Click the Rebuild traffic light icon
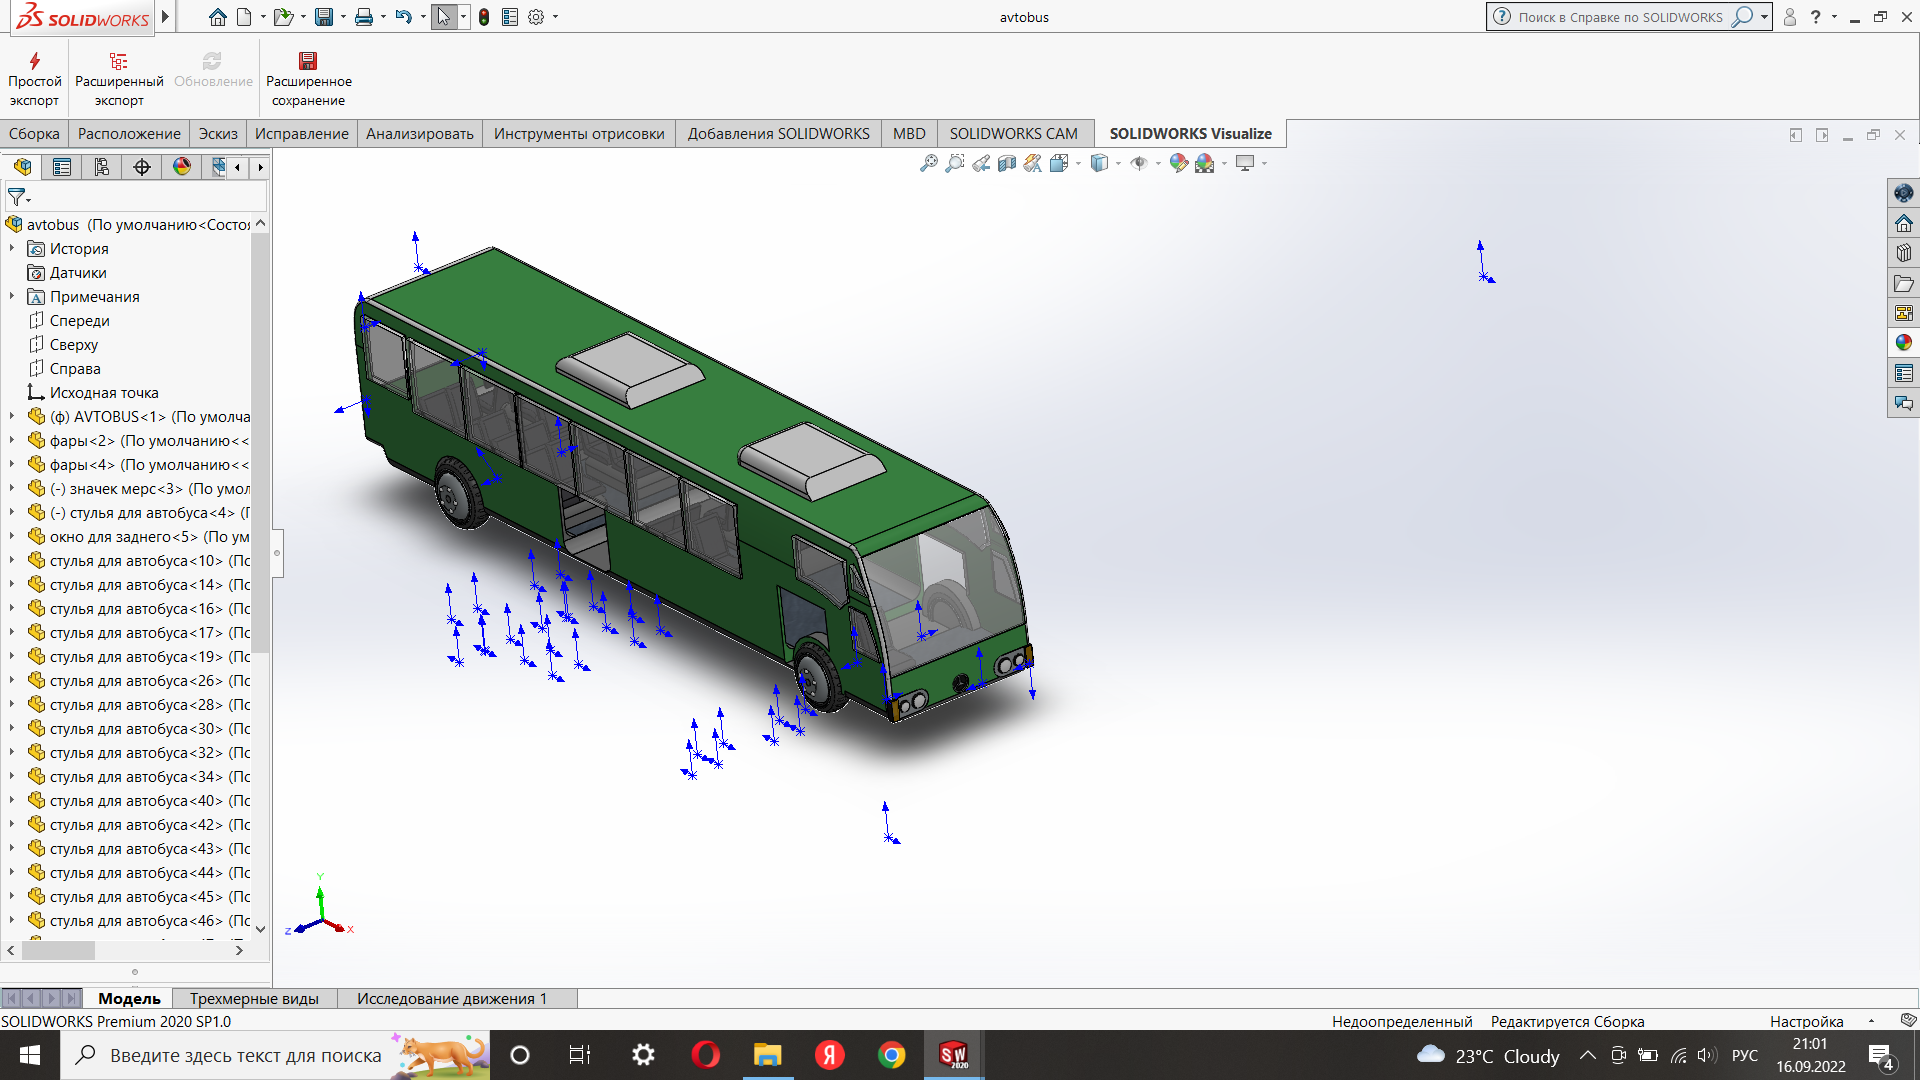Image resolution: width=1920 pixels, height=1080 pixels. pos(484,17)
